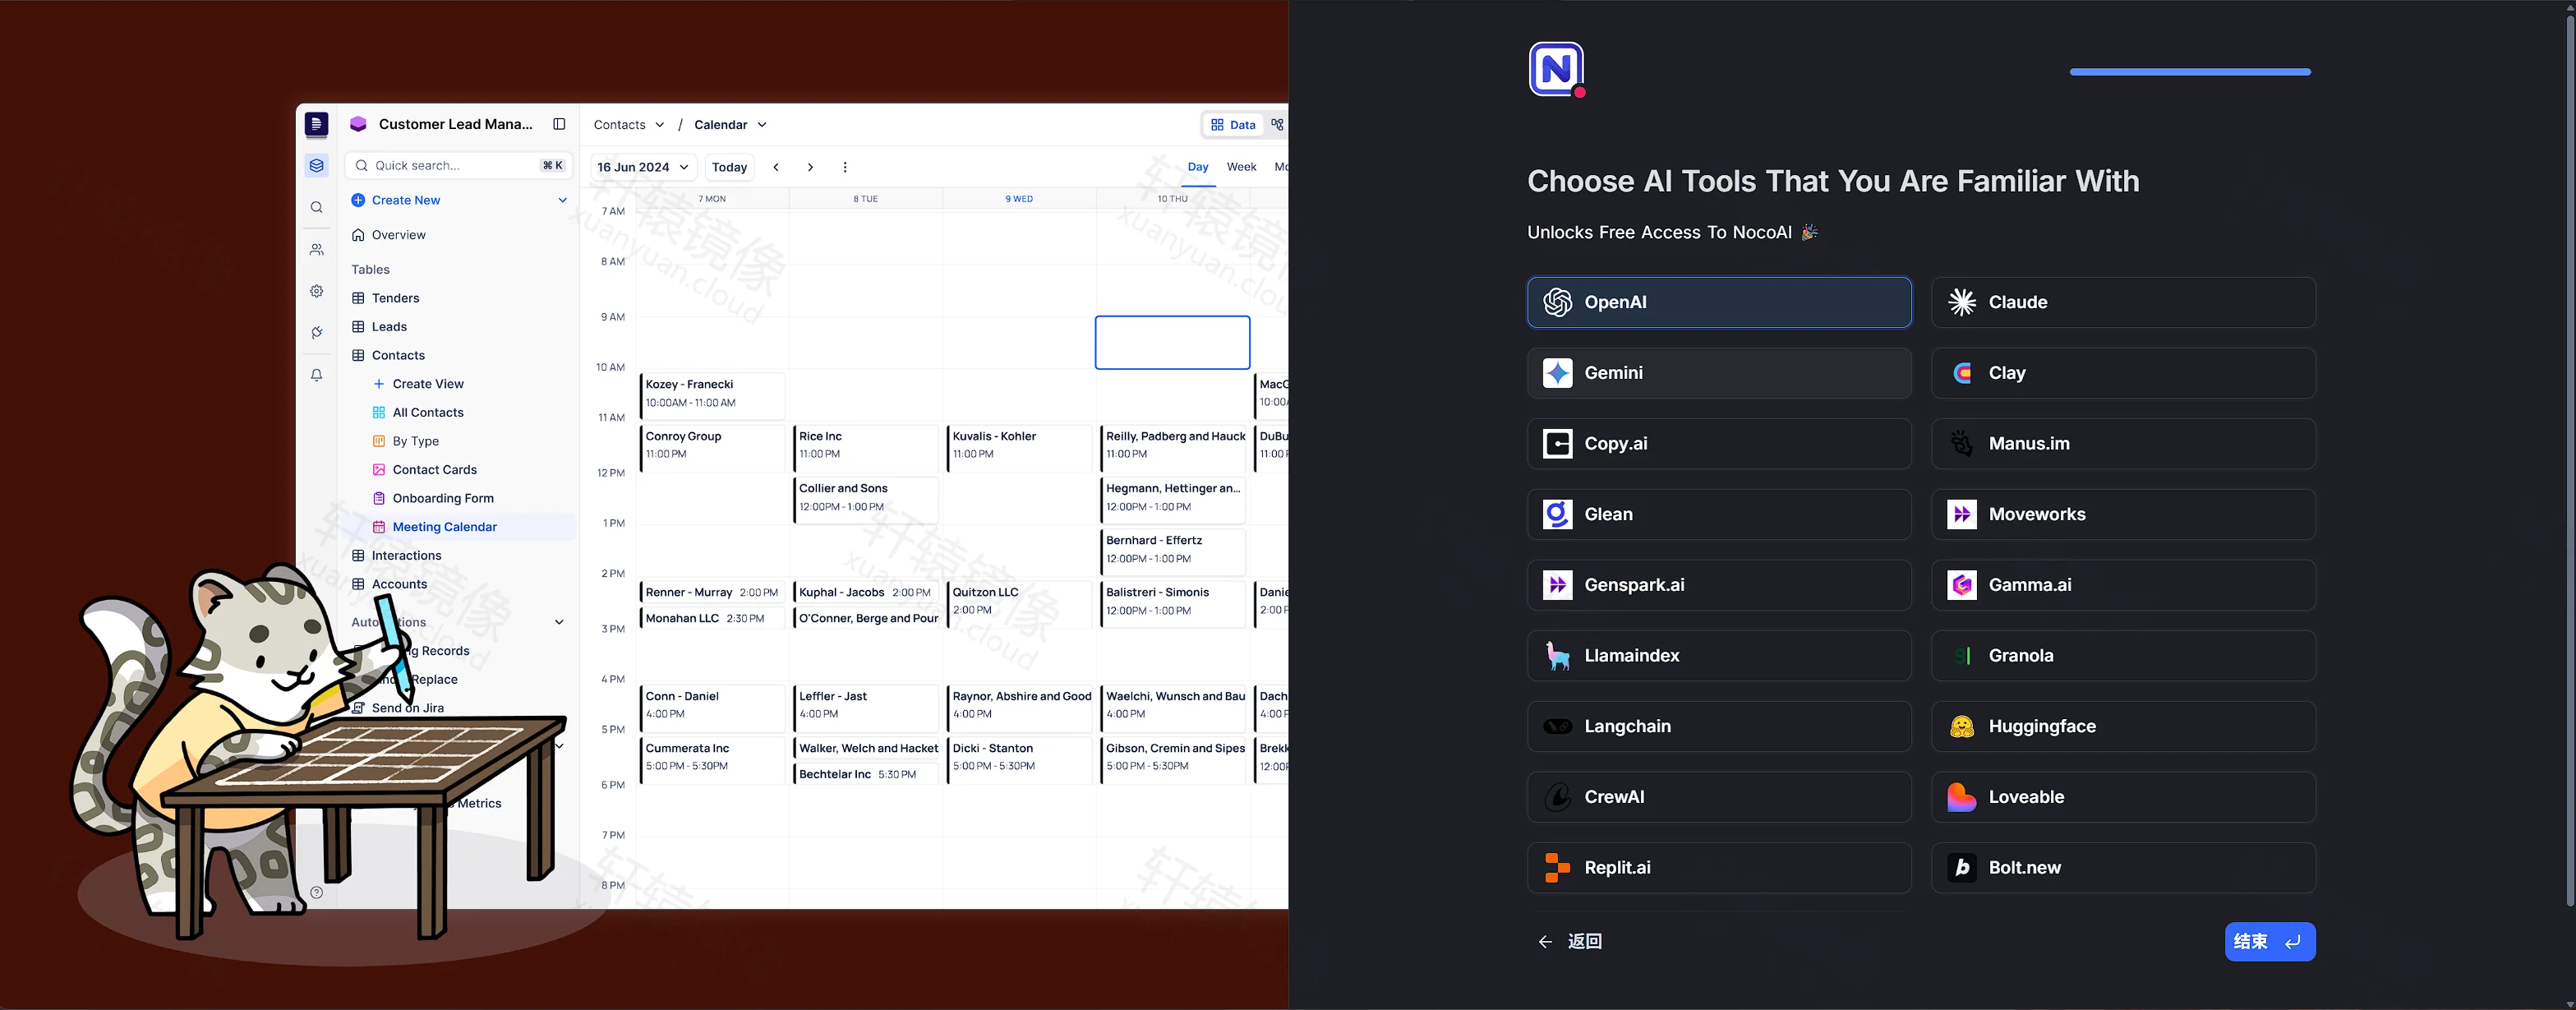Open the Data tab in toolbar
The image size is (2576, 1010).
coord(1233,125)
